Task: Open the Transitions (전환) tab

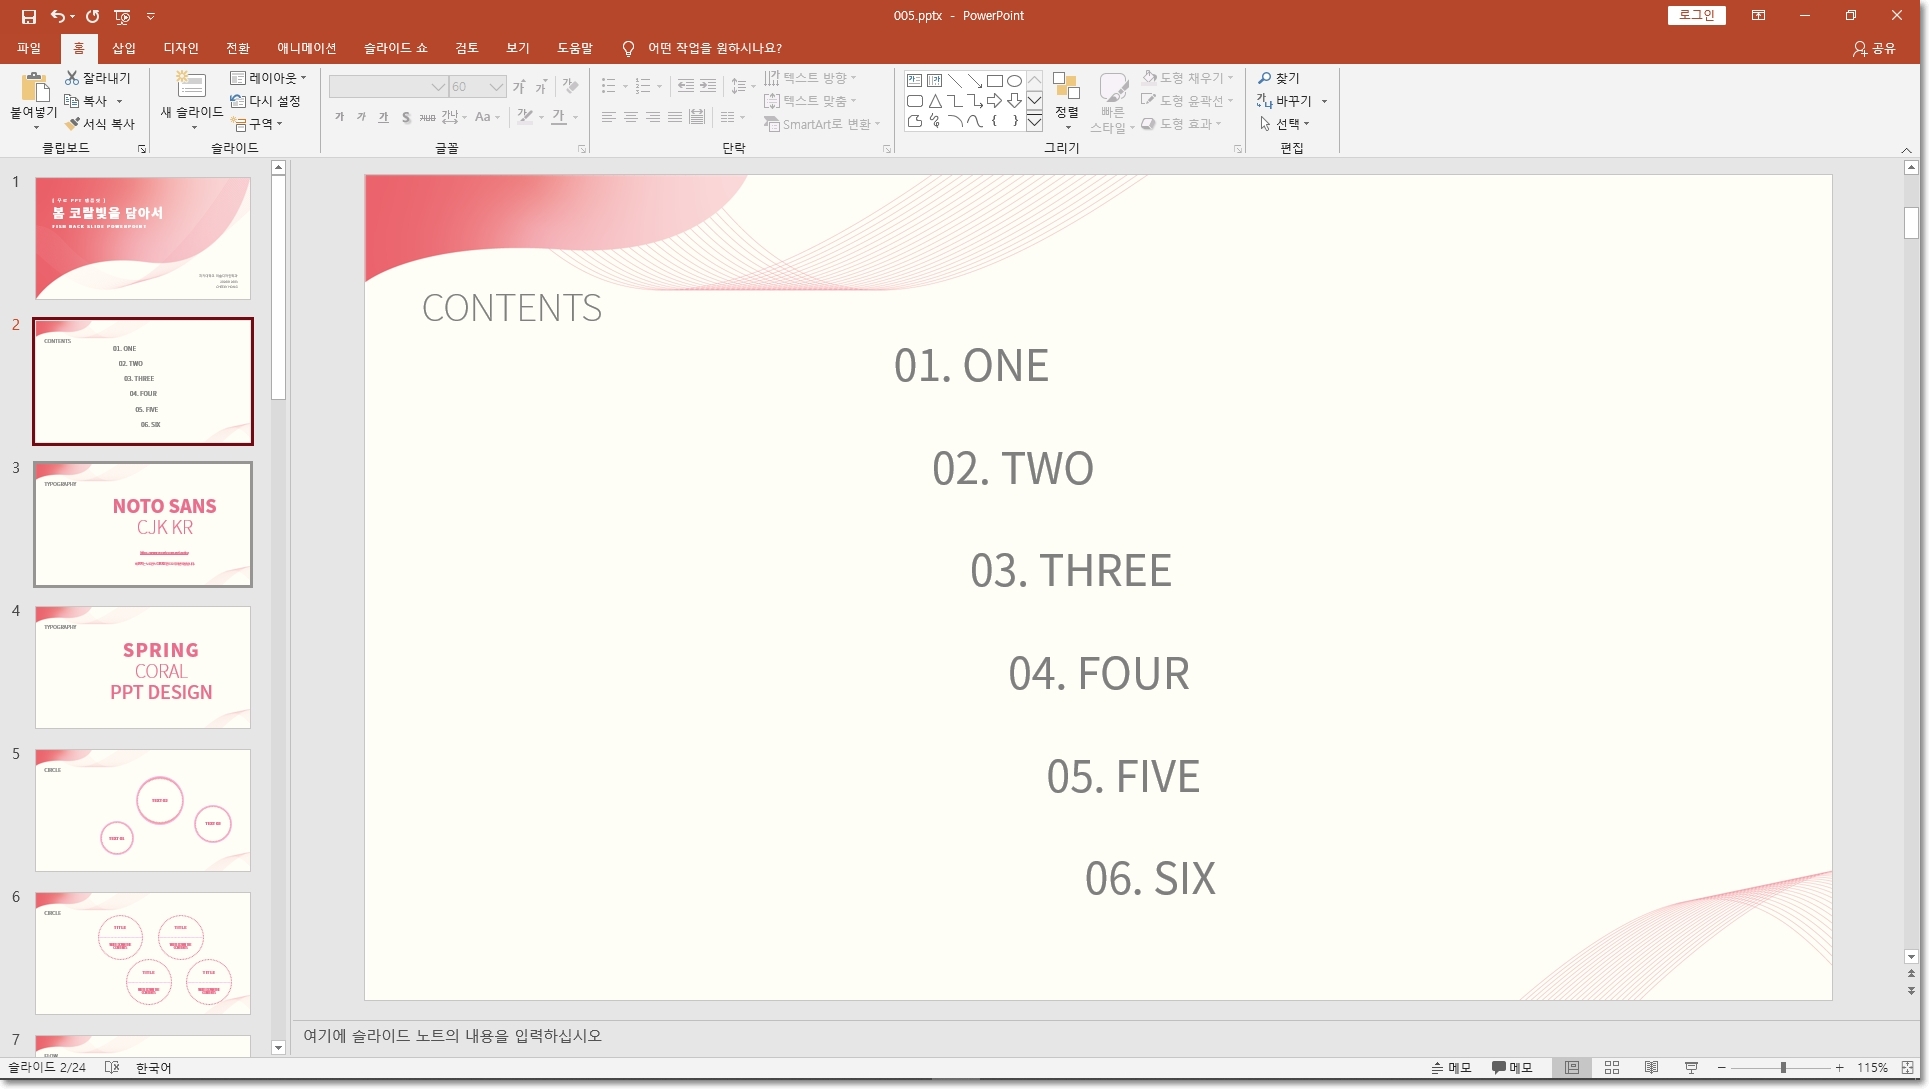Action: 238,48
